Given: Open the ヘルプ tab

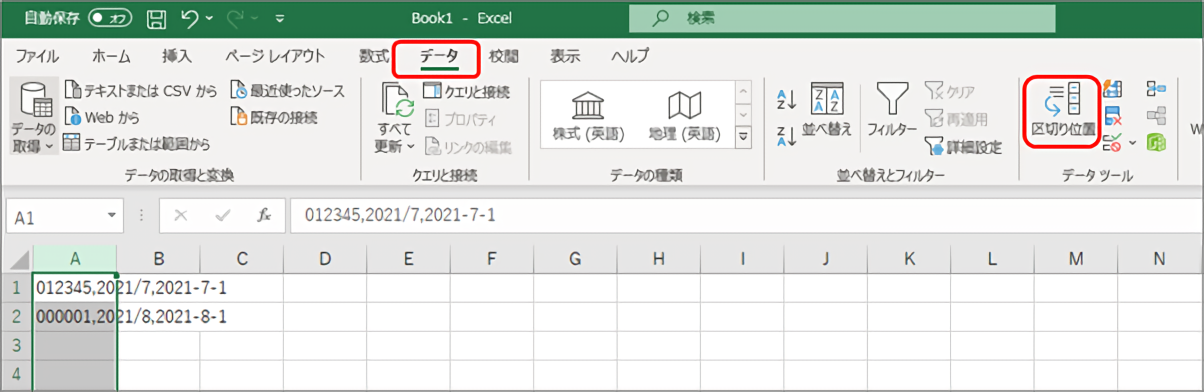Looking at the screenshot, I should (630, 56).
